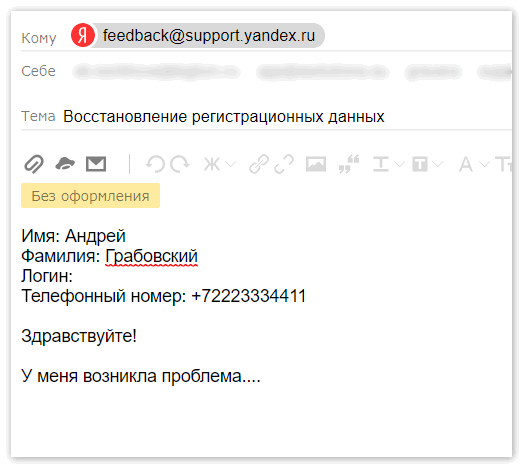Viewport: 523px width, 468px height.
Task: Open the text color dropdown
Action: 399,164
